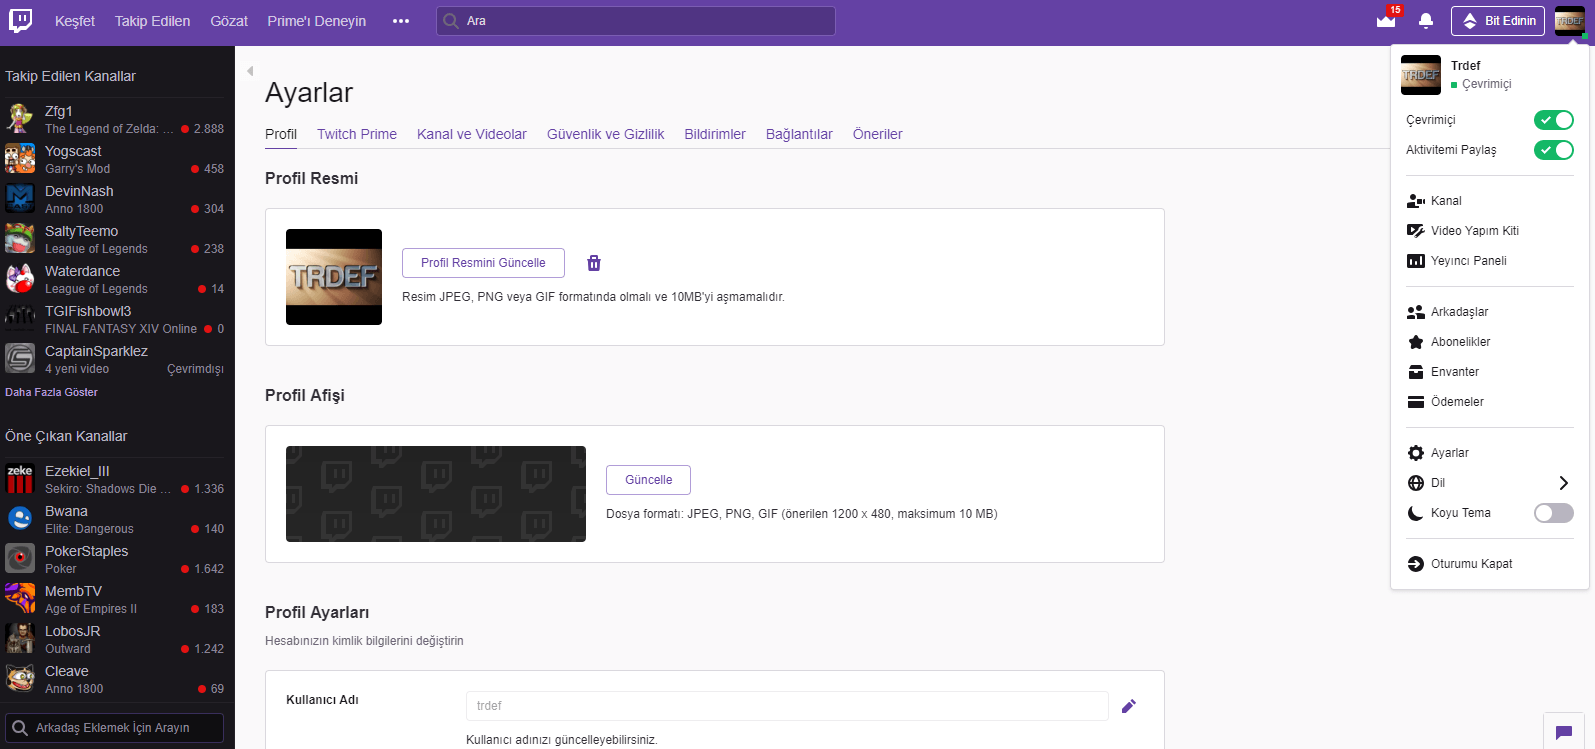Edit username with pencil icon

(1129, 706)
